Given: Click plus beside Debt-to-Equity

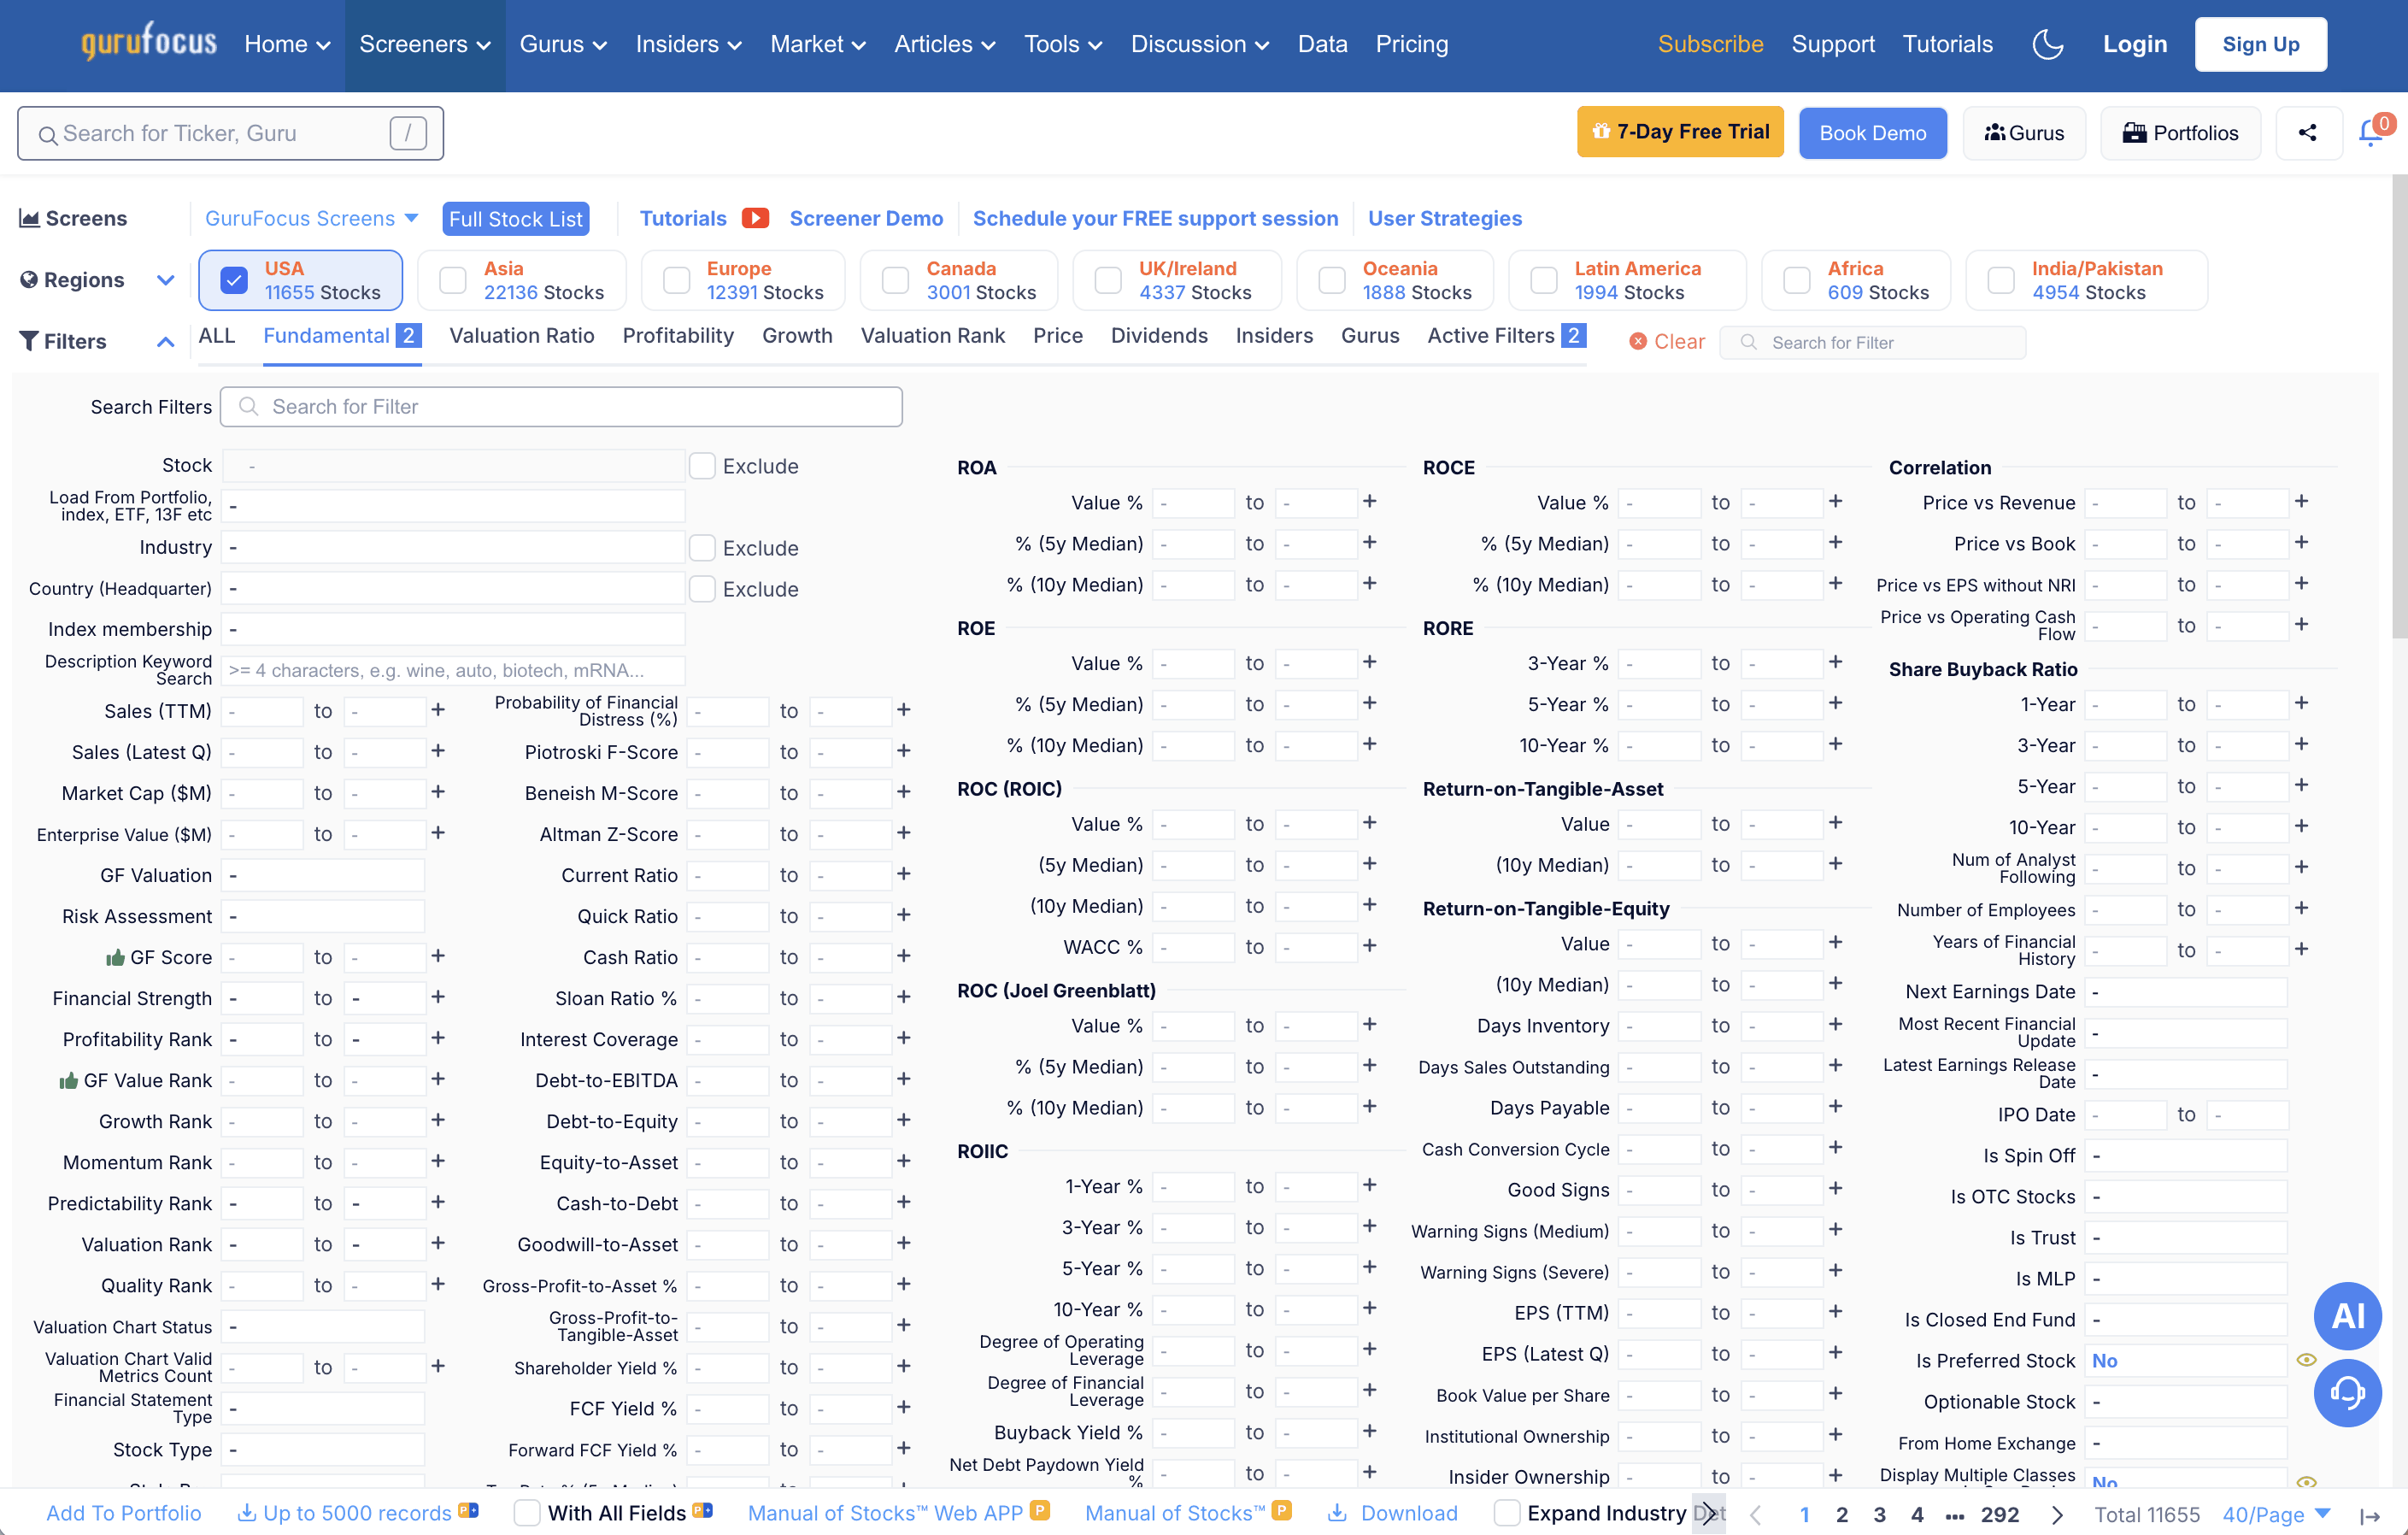Looking at the screenshot, I should coord(903,1120).
